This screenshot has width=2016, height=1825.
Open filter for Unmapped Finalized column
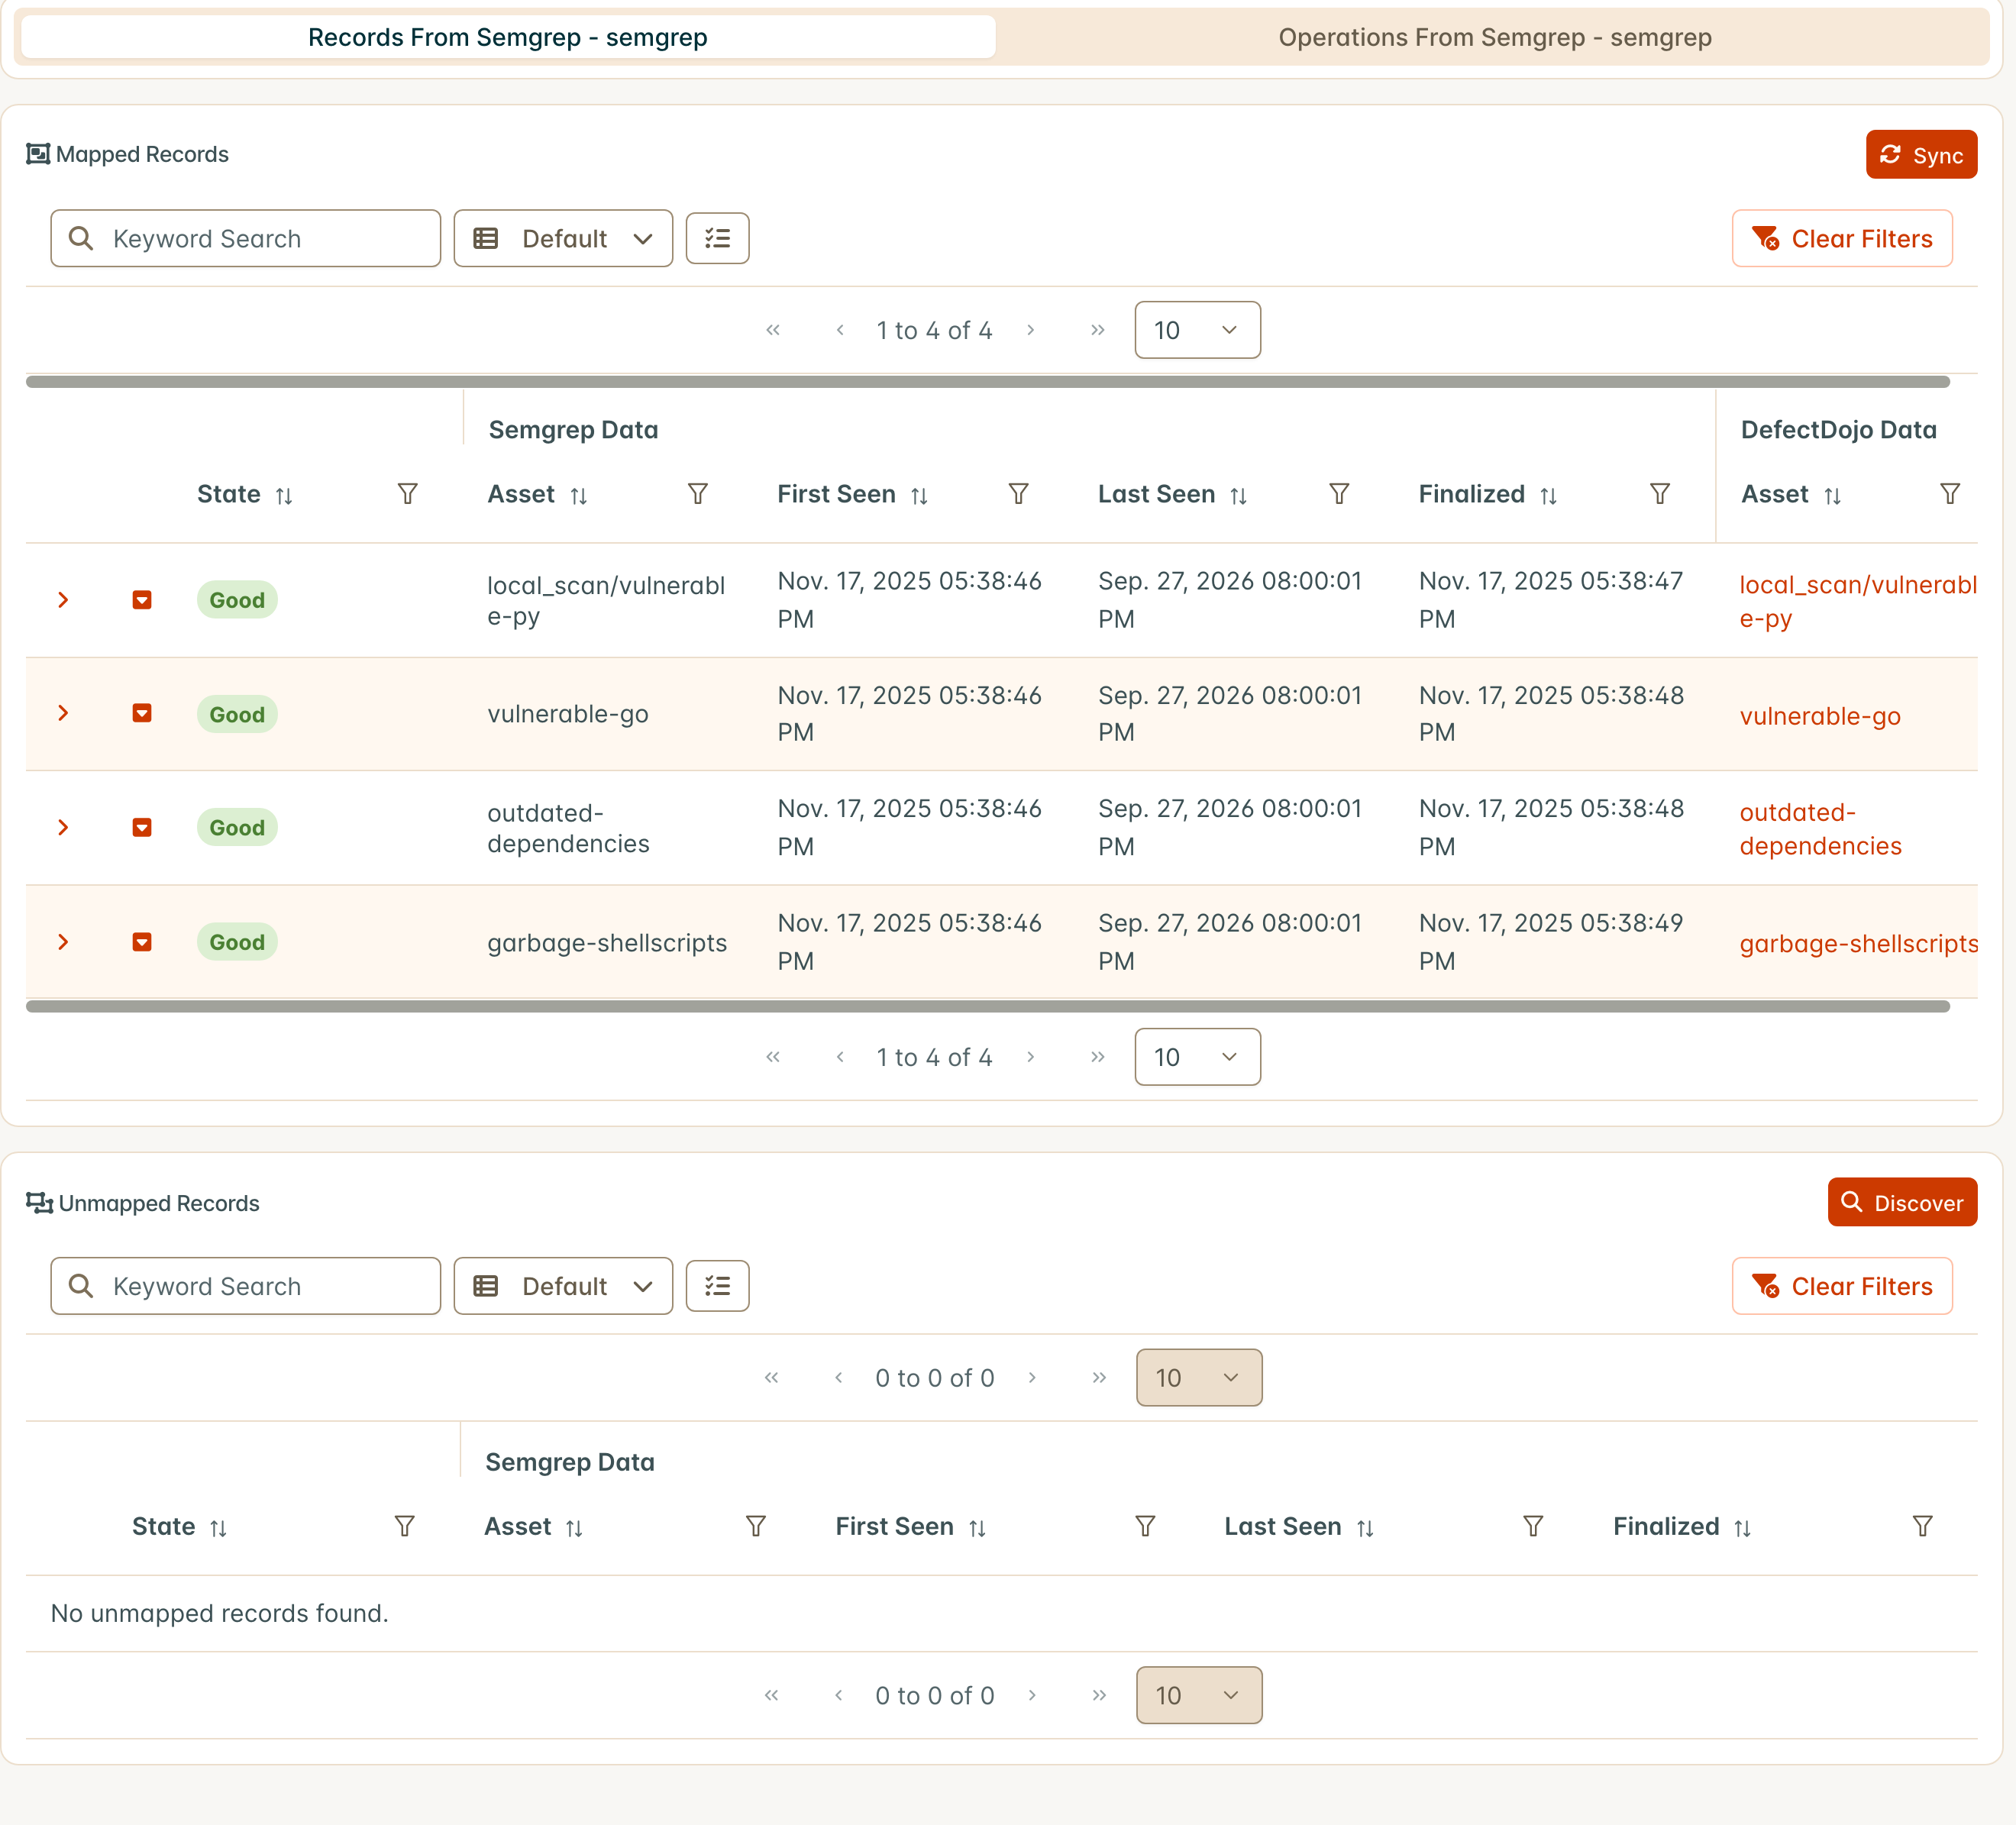tap(1922, 1526)
